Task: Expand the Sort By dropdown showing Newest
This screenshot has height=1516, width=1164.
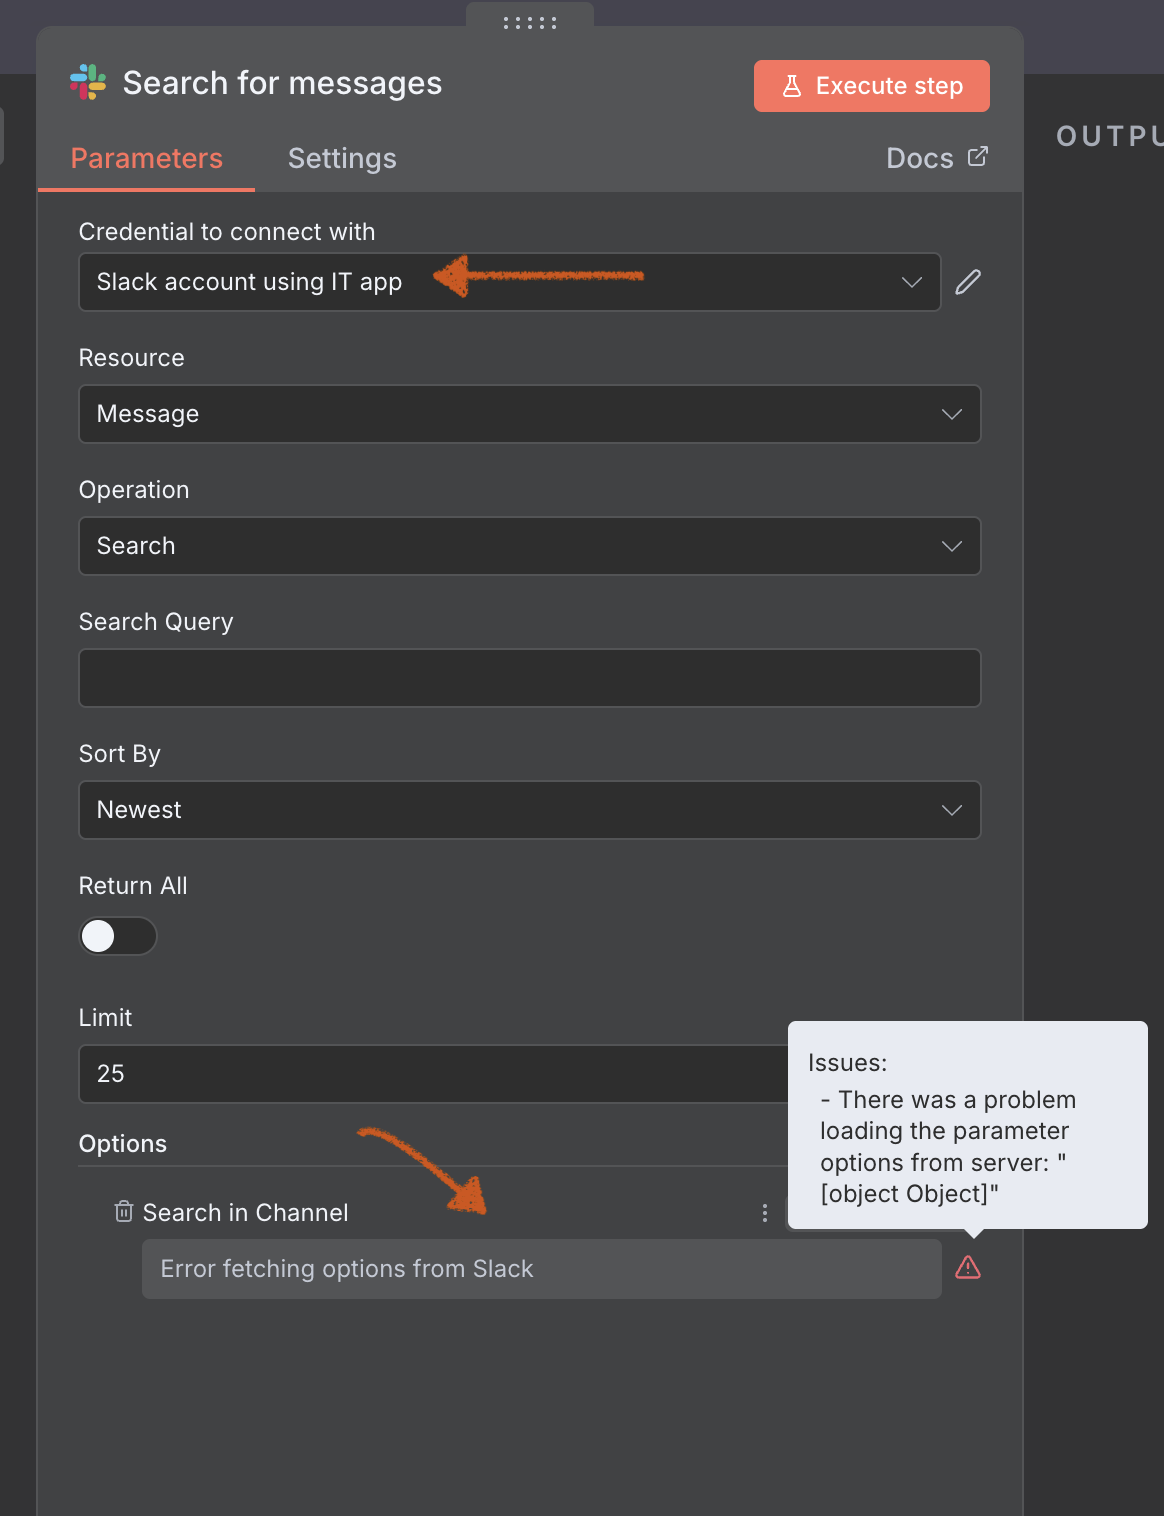Action: coord(529,810)
